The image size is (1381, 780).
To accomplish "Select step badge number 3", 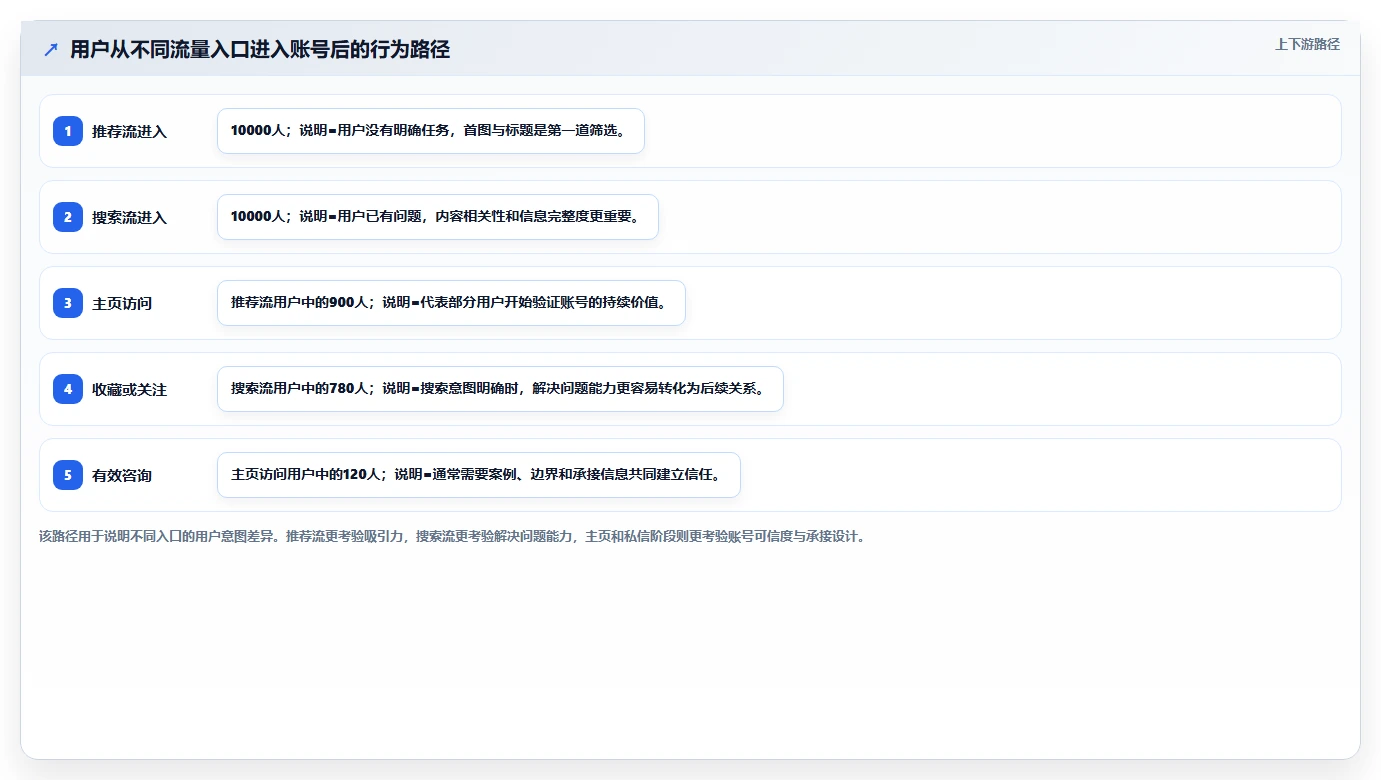I will (68, 303).
